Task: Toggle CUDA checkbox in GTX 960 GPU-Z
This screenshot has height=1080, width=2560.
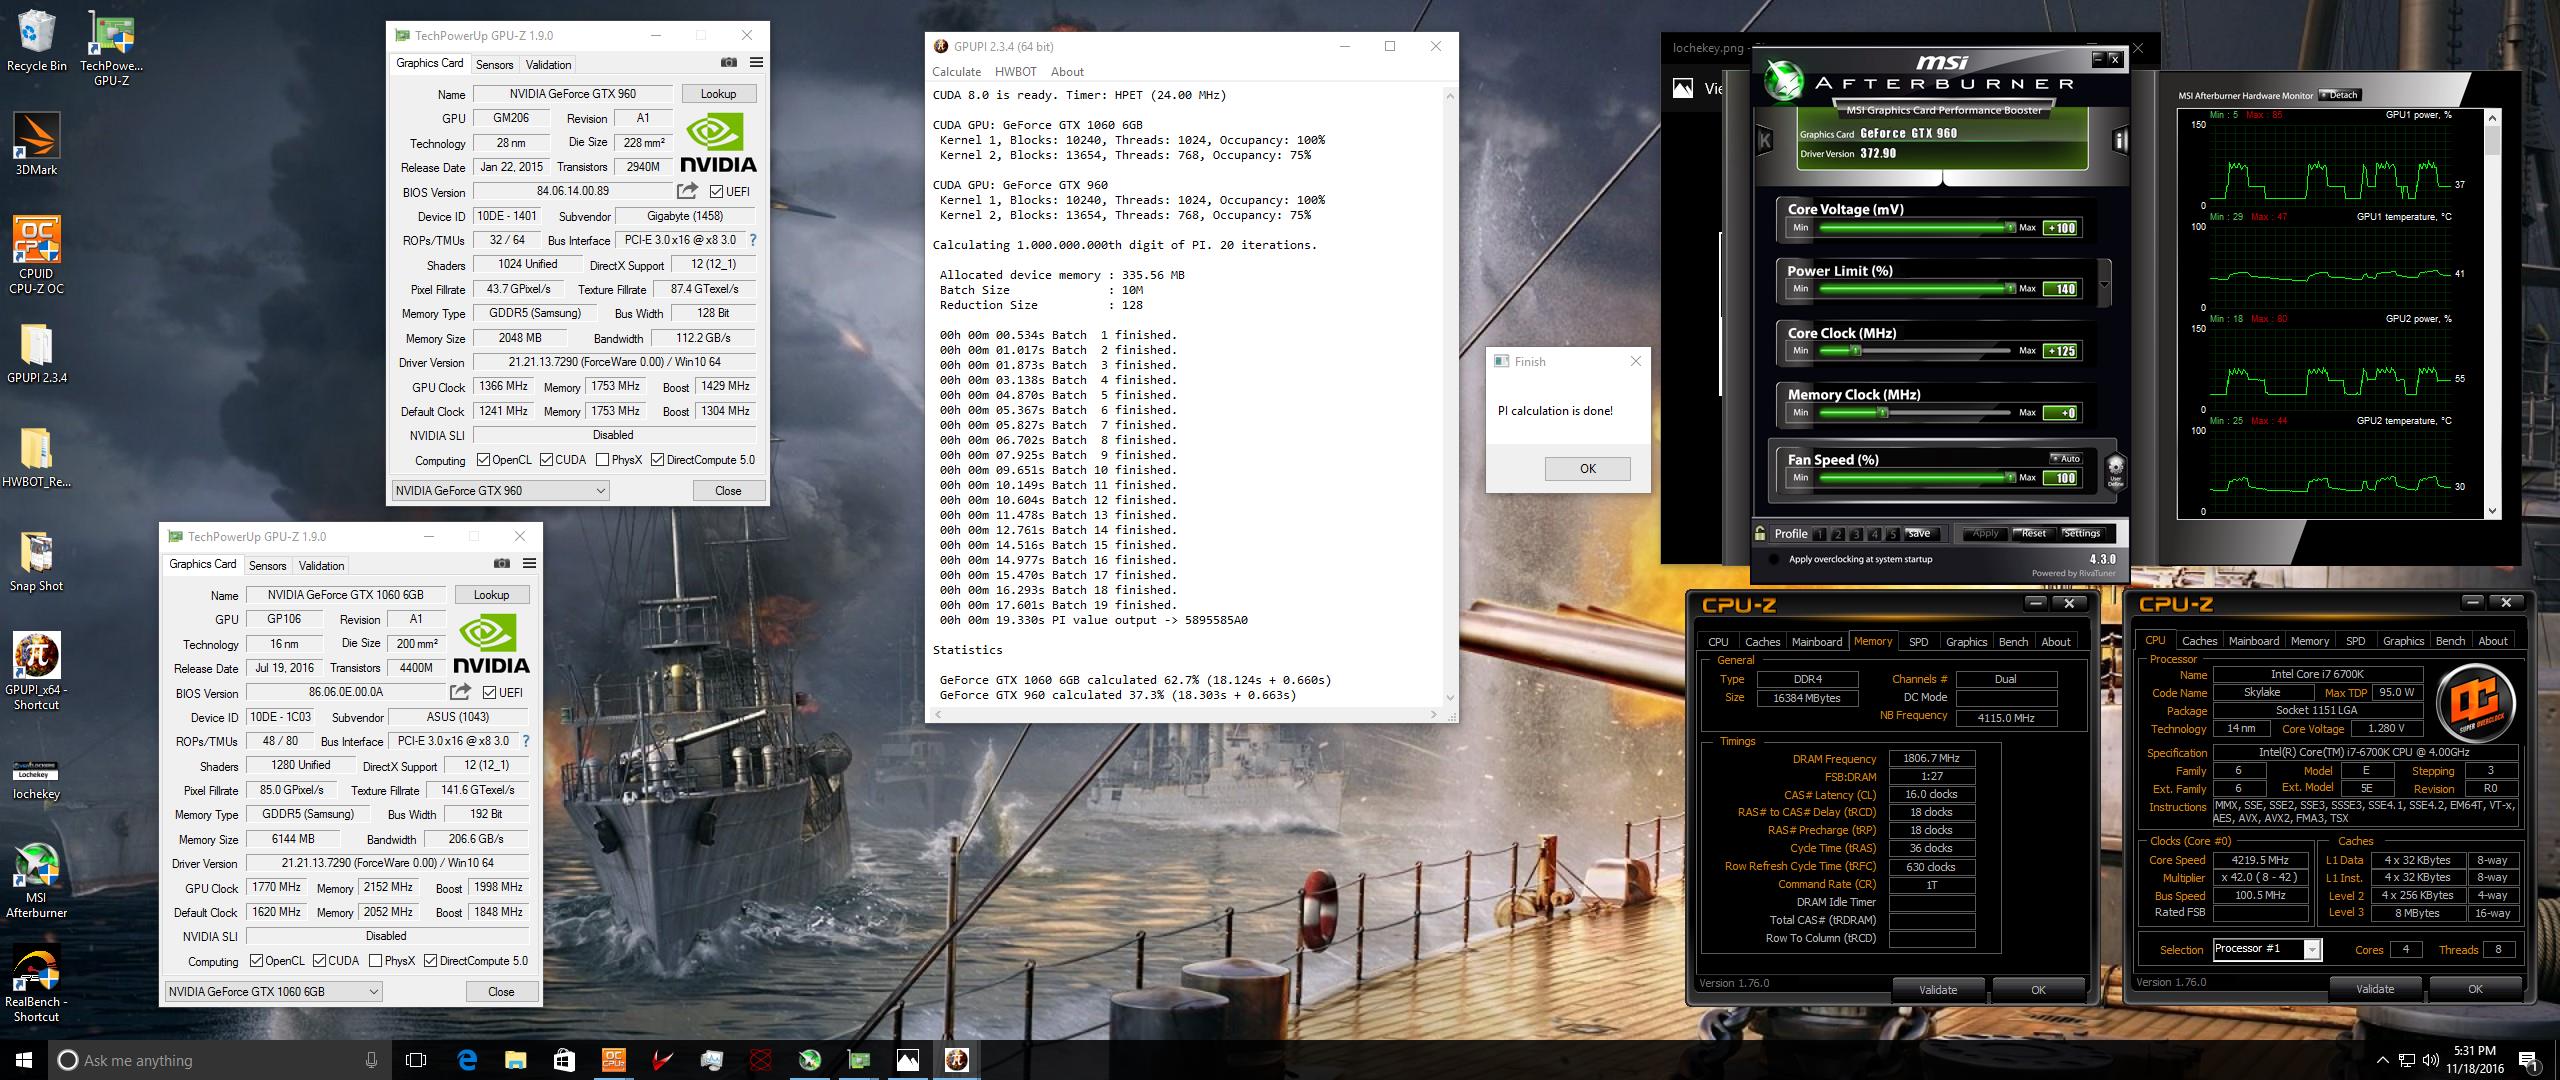Action: (x=546, y=460)
